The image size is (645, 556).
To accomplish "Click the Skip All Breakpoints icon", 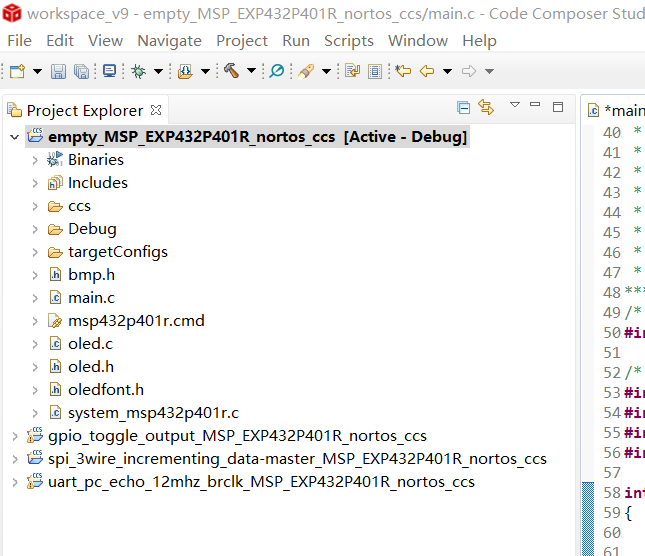I will (276, 71).
